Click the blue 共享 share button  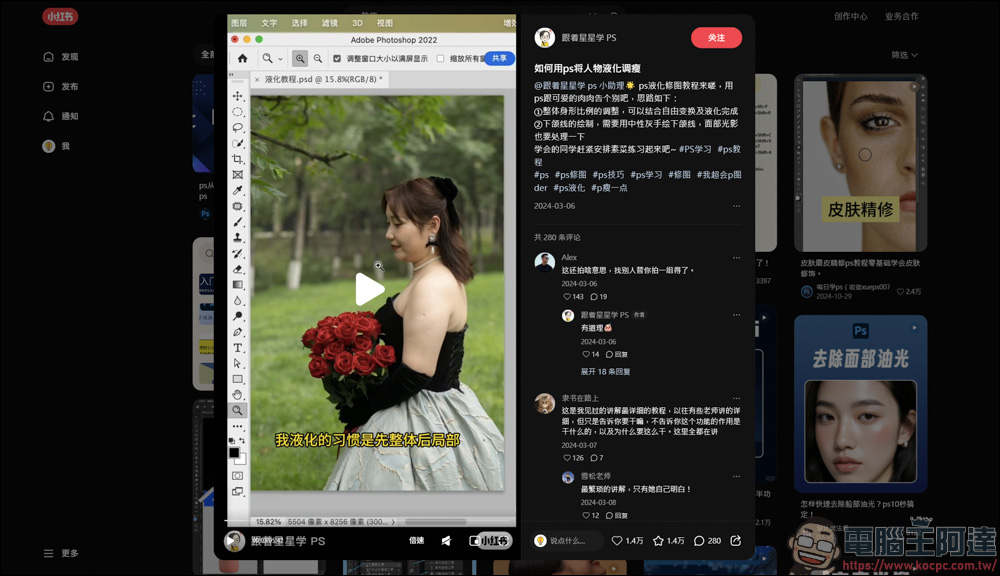[499, 58]
